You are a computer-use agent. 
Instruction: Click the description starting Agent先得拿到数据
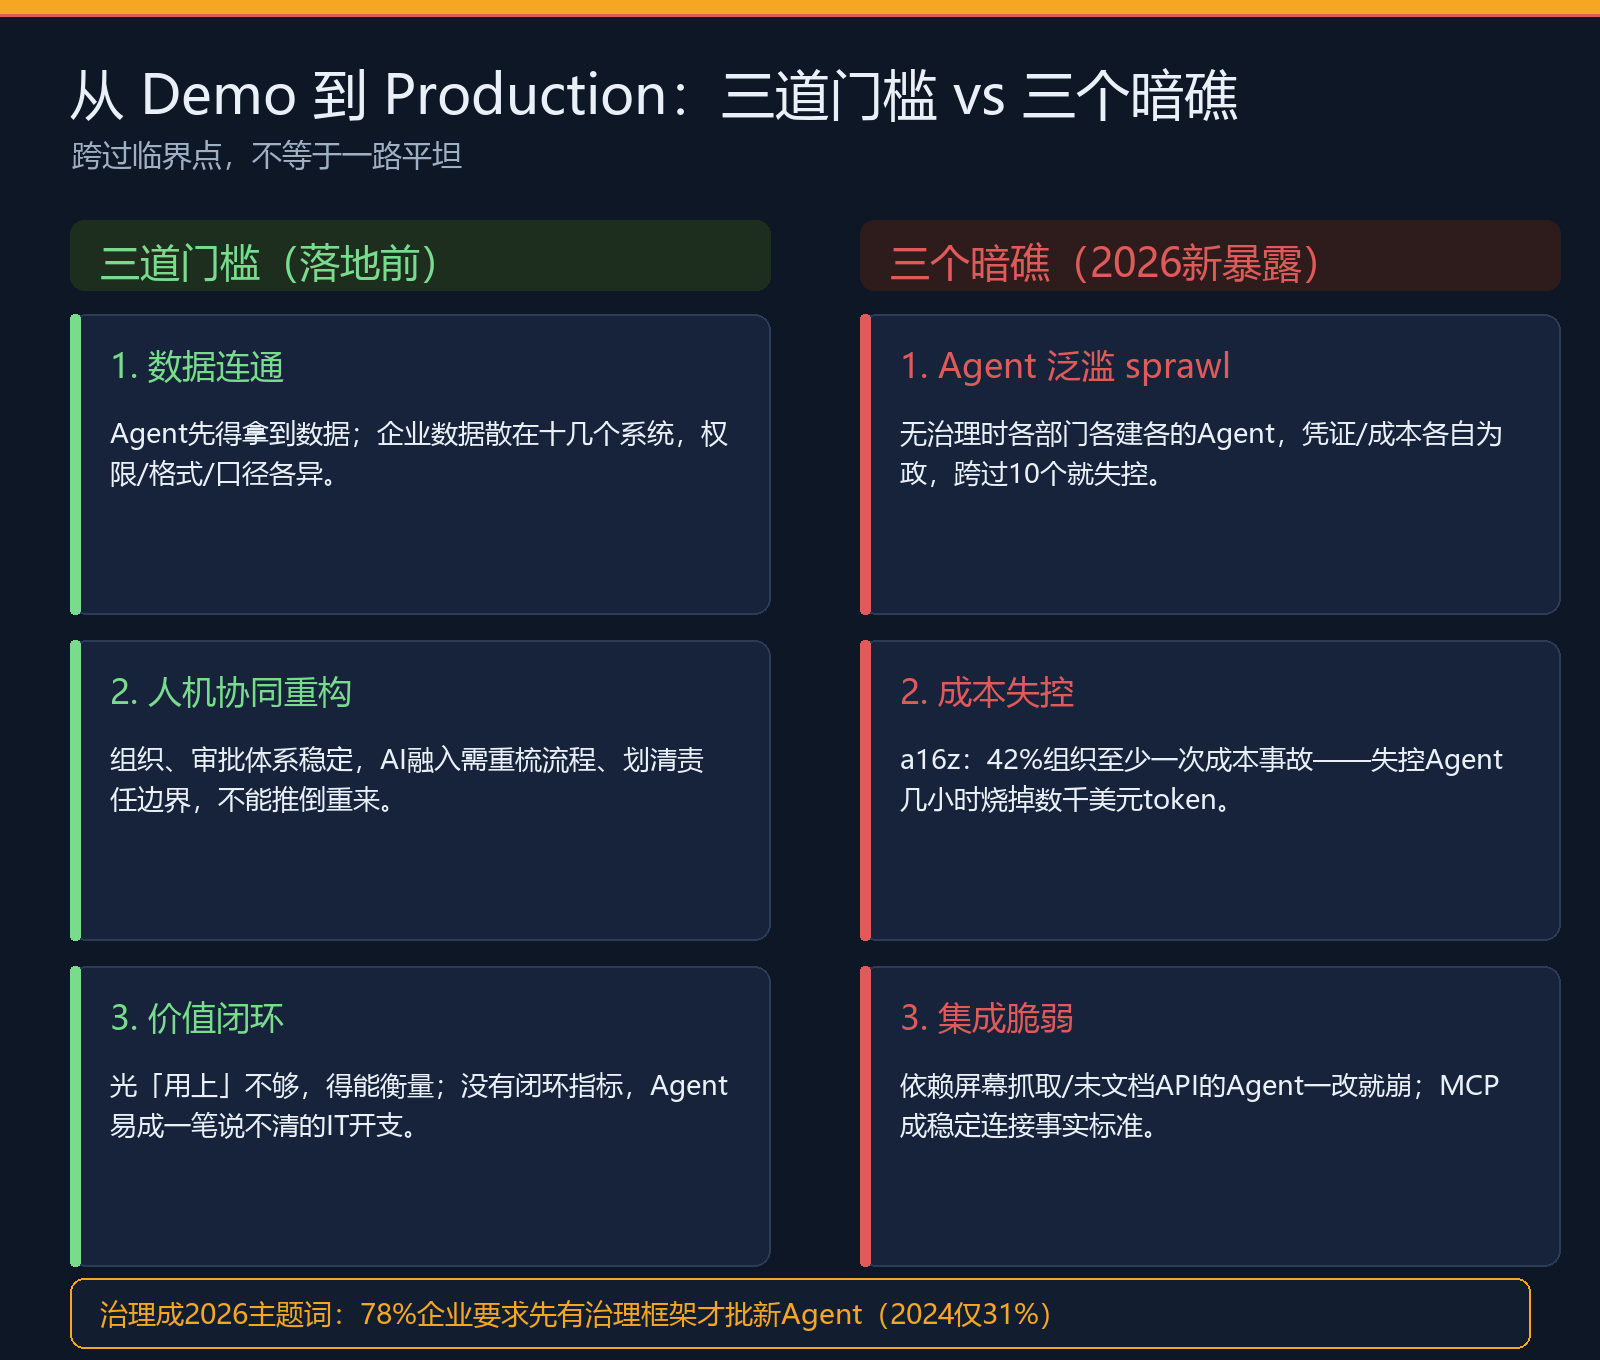(419, 454)
